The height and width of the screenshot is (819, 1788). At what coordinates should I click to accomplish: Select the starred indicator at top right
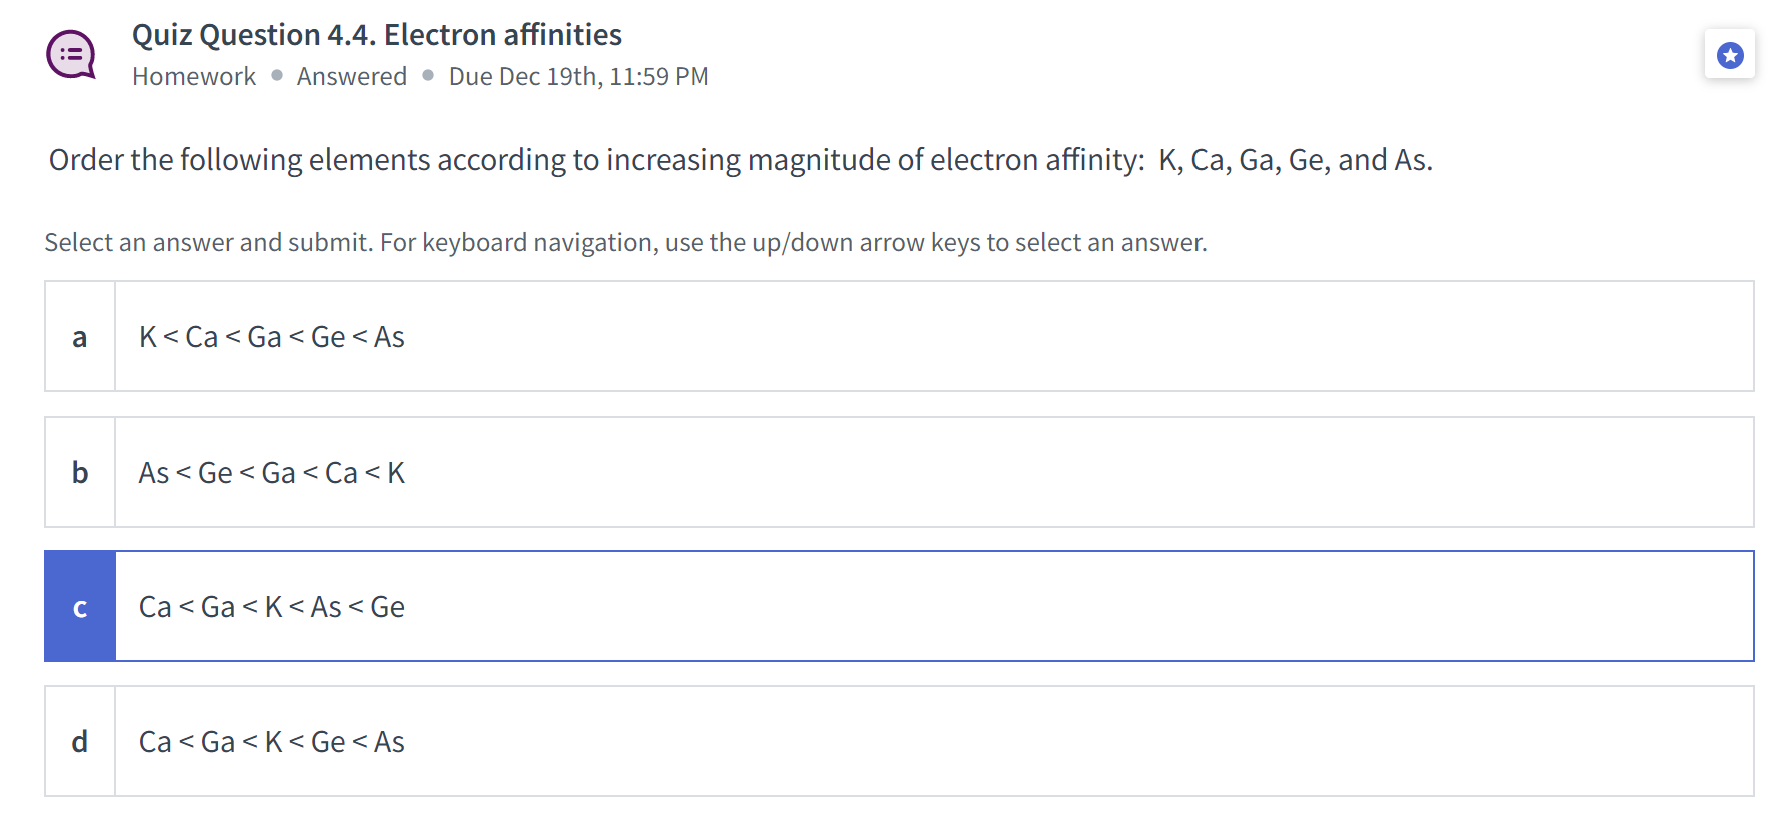[1730, 55]
